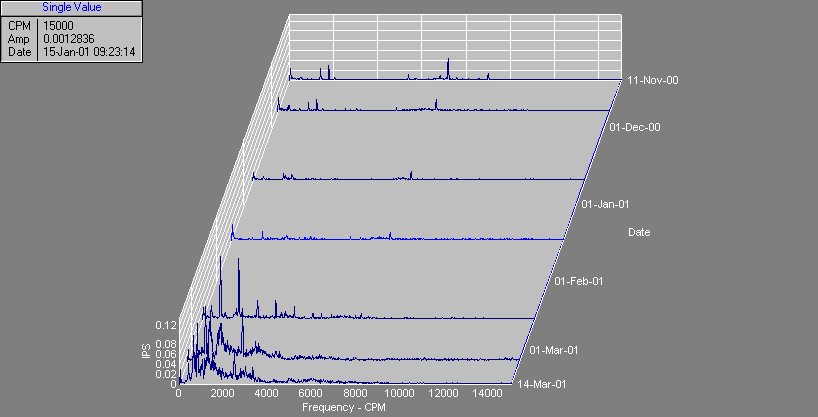The image size is (818, 417).
Task: Click the 6000 frequency tick label
Action: tap(311, 395)
